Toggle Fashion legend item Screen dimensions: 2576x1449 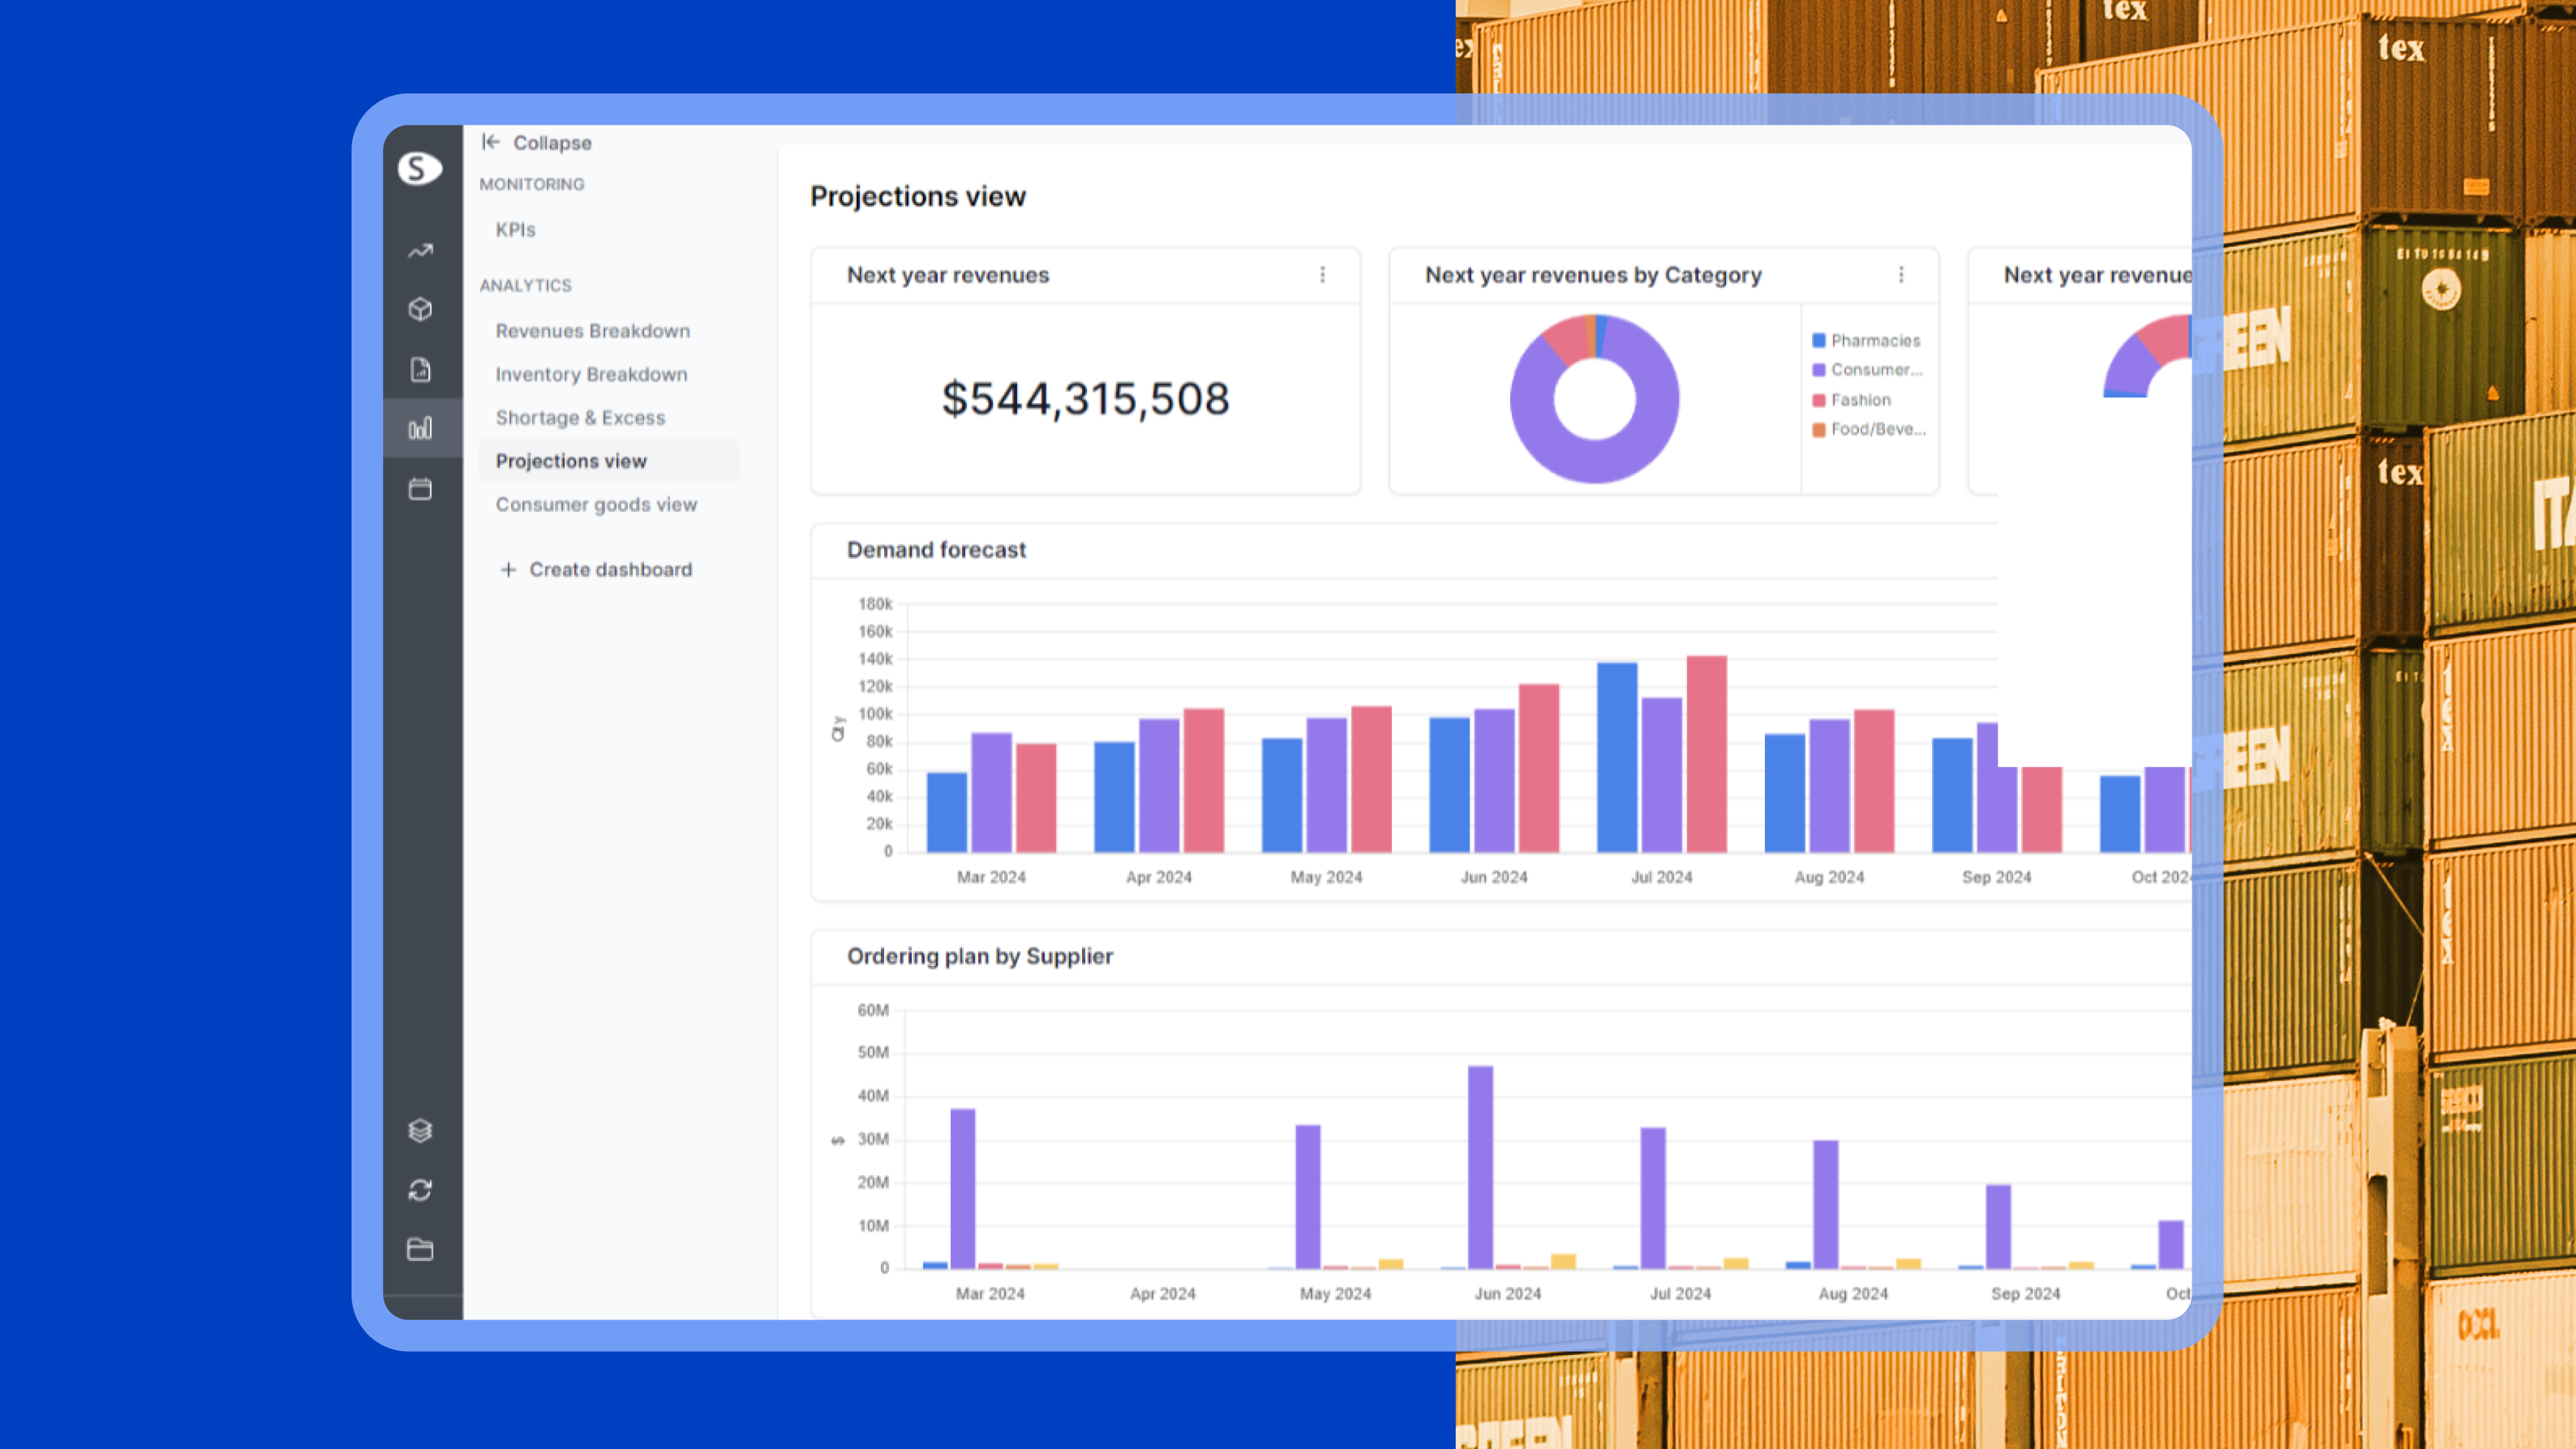pyautogui.click(x=1851, y=399)
